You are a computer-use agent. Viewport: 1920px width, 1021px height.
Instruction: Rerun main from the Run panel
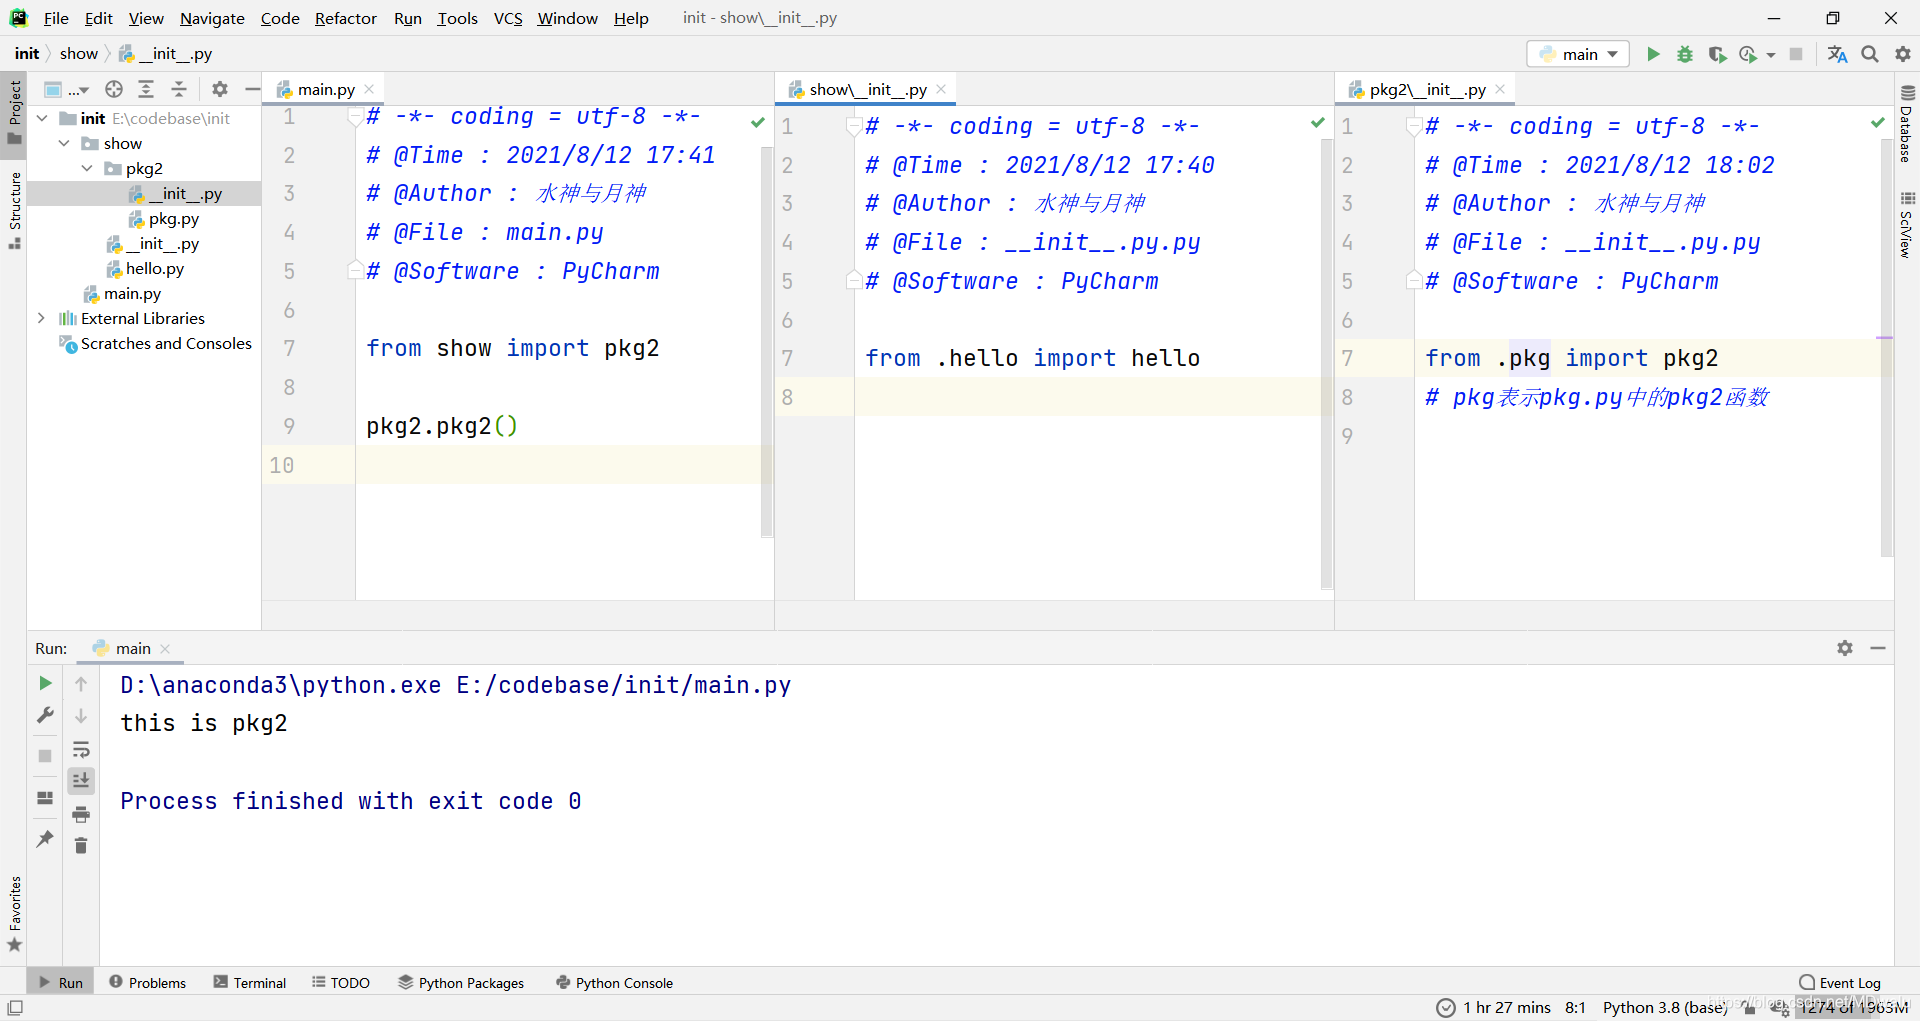click(45, 683)
